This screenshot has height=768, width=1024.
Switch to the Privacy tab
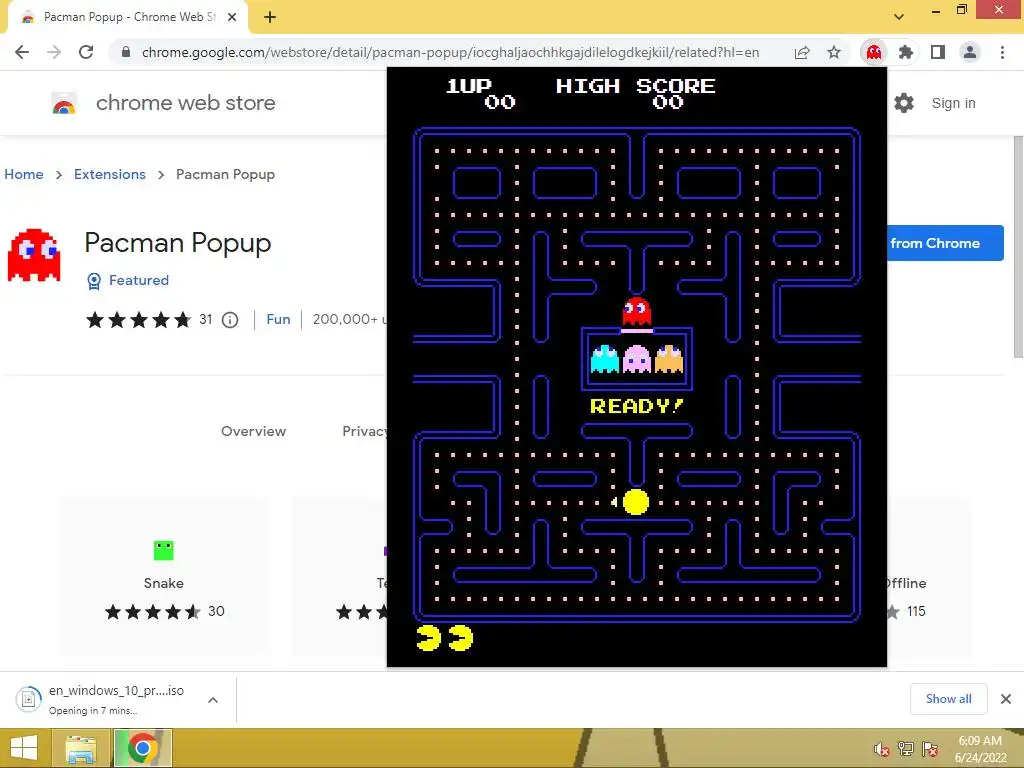coord(364,431)
